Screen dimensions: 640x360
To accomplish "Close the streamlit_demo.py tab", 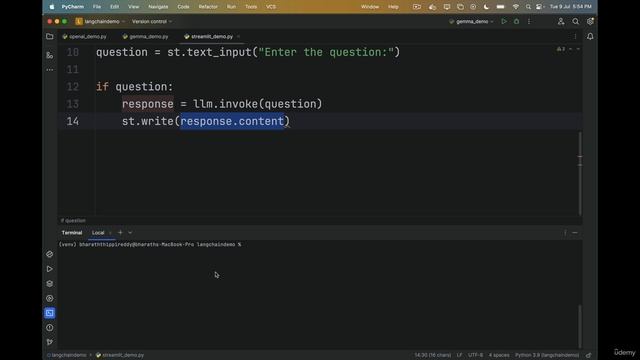I will point(238,37).
